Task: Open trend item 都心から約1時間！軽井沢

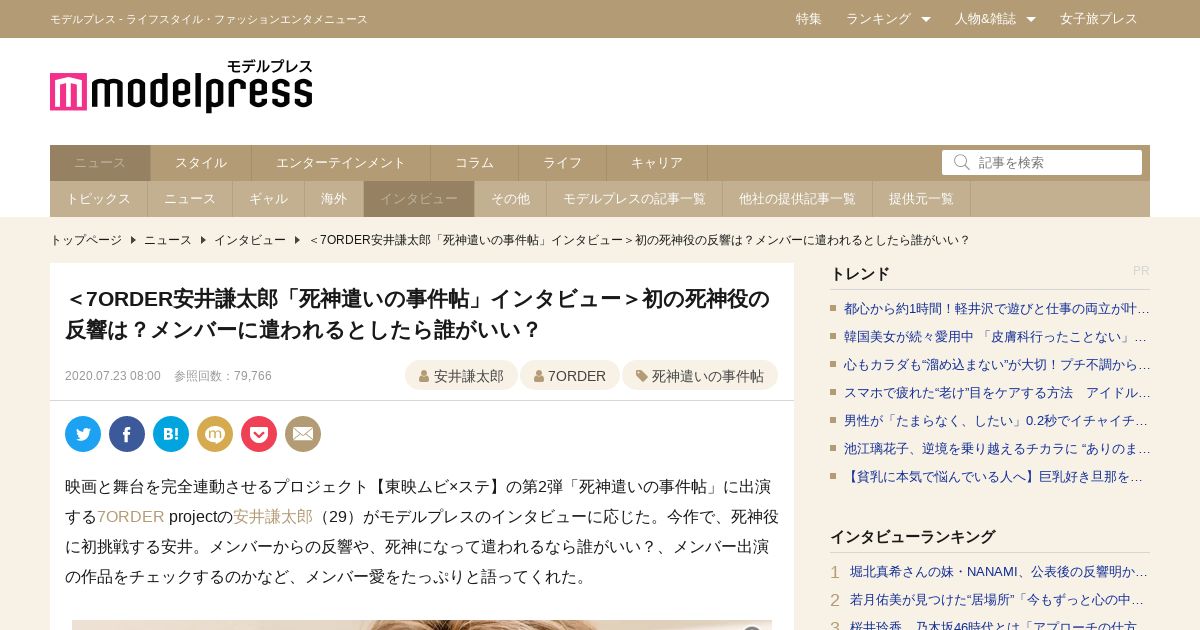Action: tap(996, 309)
